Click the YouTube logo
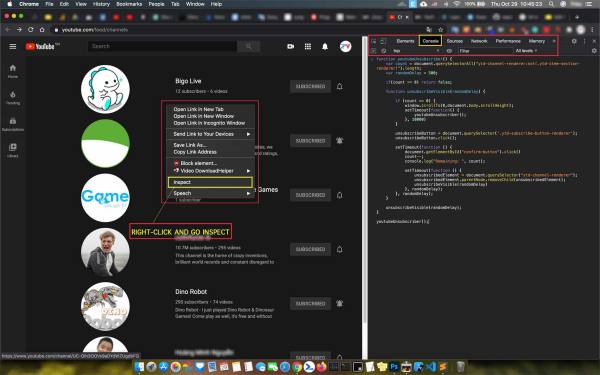 click(40, 46)
